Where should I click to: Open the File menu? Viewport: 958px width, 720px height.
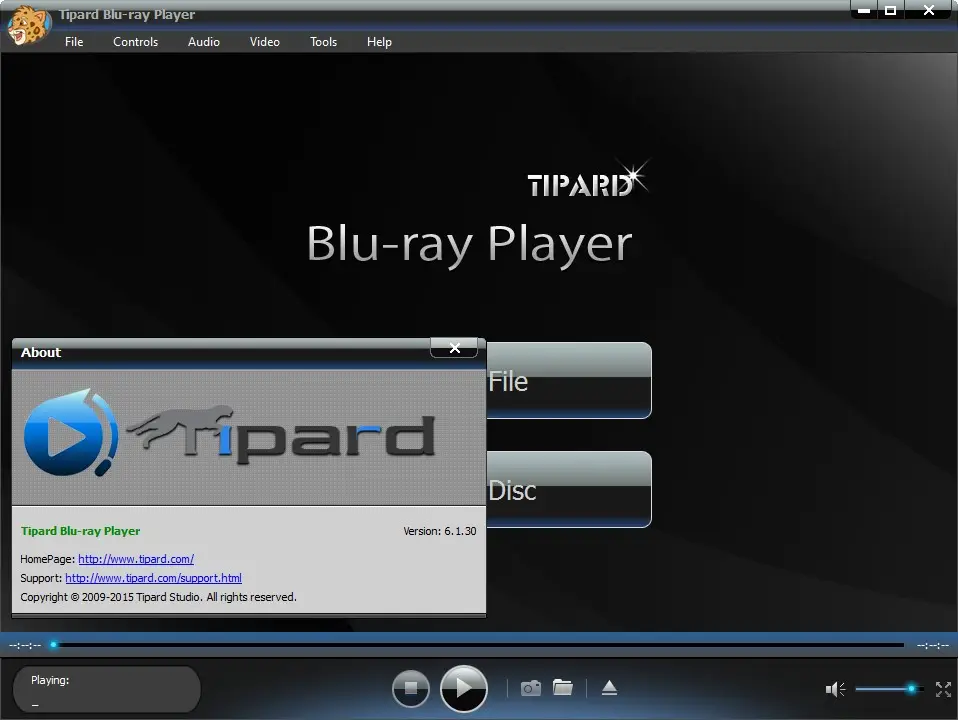tap(74, 42)
